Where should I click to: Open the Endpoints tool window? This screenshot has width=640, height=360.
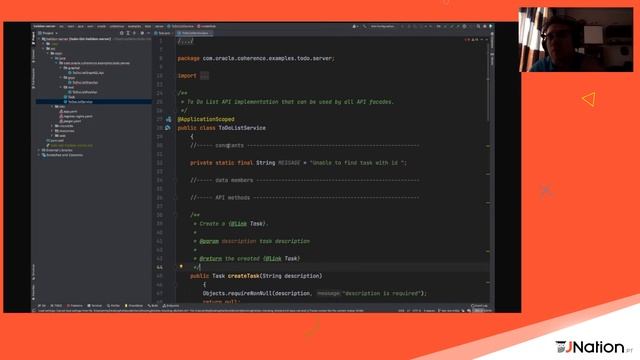tap(171, 305)
